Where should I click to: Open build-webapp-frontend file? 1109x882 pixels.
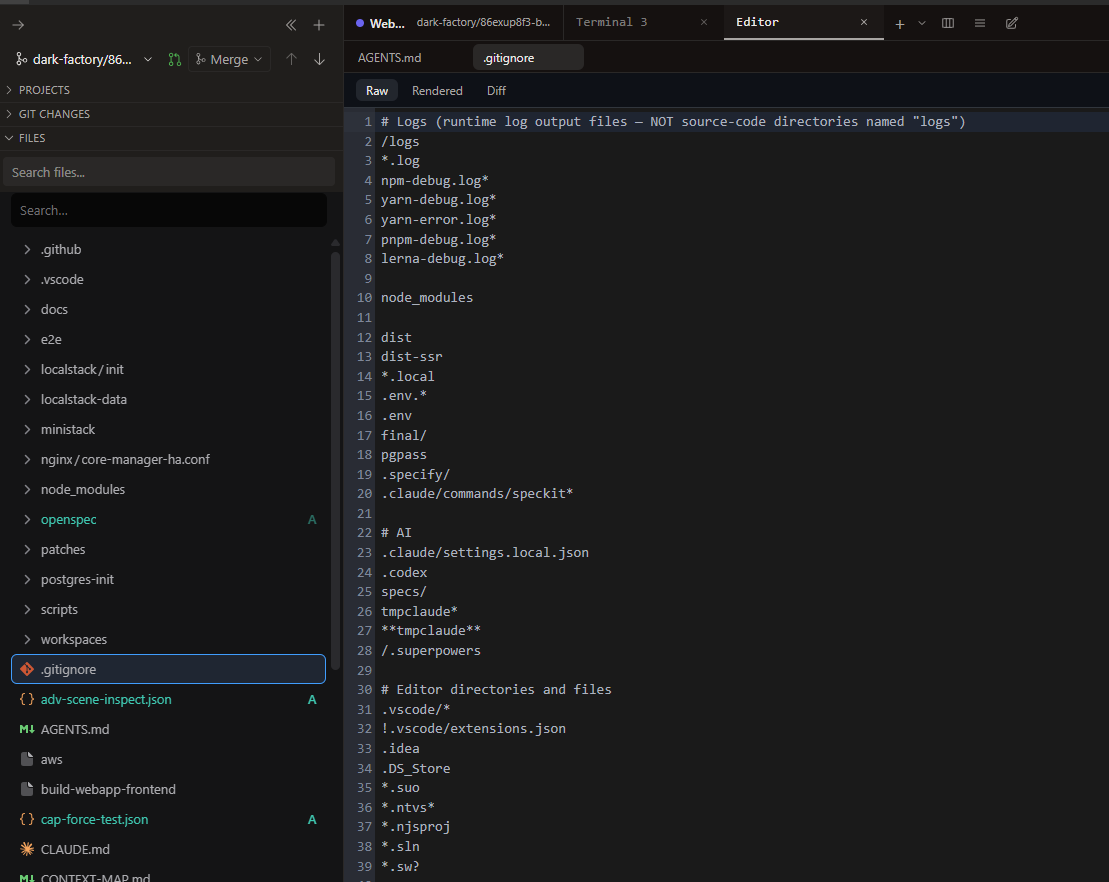point(168,789)
